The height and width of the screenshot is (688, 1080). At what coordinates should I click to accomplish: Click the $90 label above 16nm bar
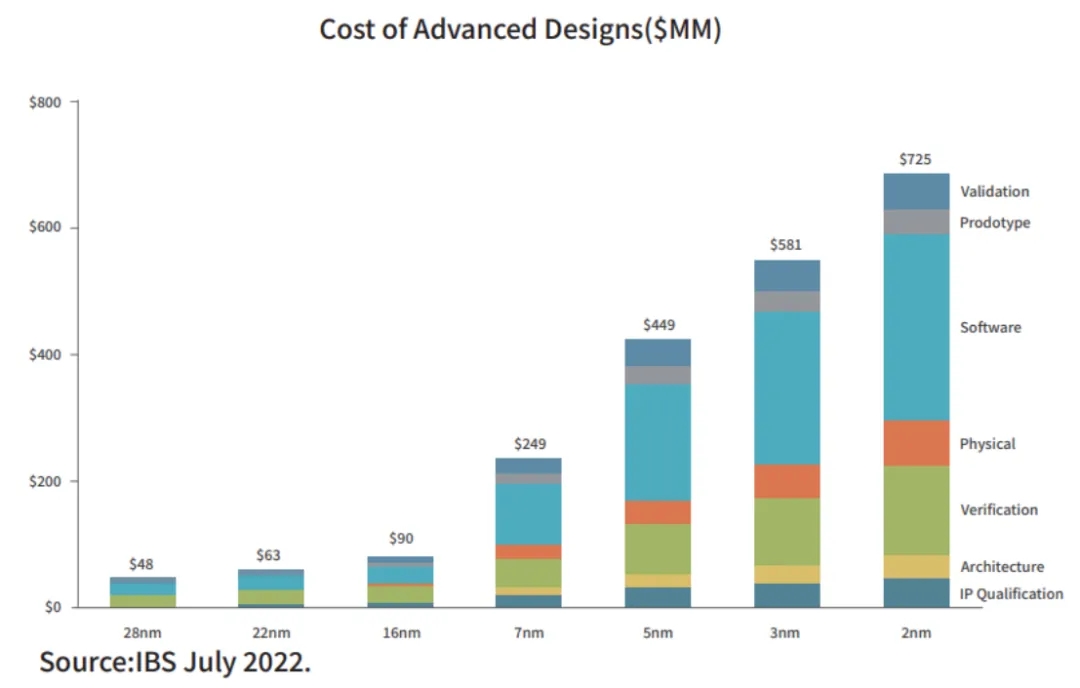pos(399,540)
